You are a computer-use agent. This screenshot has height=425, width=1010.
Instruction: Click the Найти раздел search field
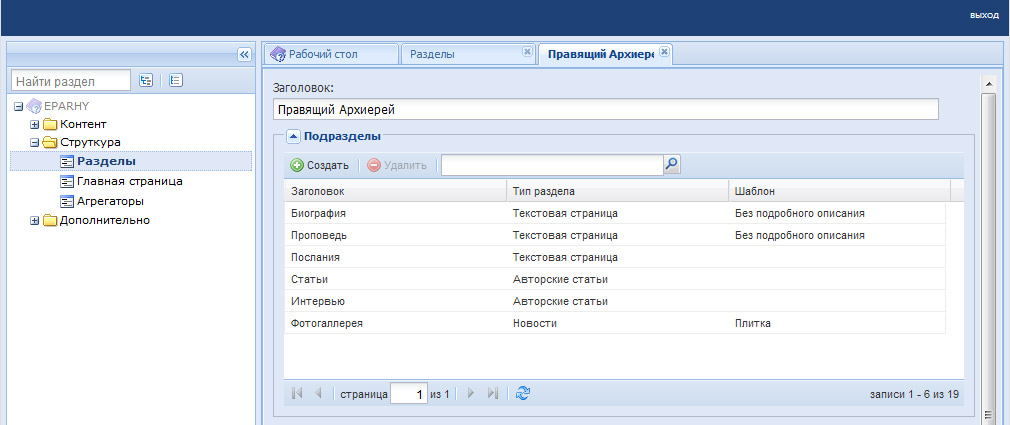coord(71,81)
